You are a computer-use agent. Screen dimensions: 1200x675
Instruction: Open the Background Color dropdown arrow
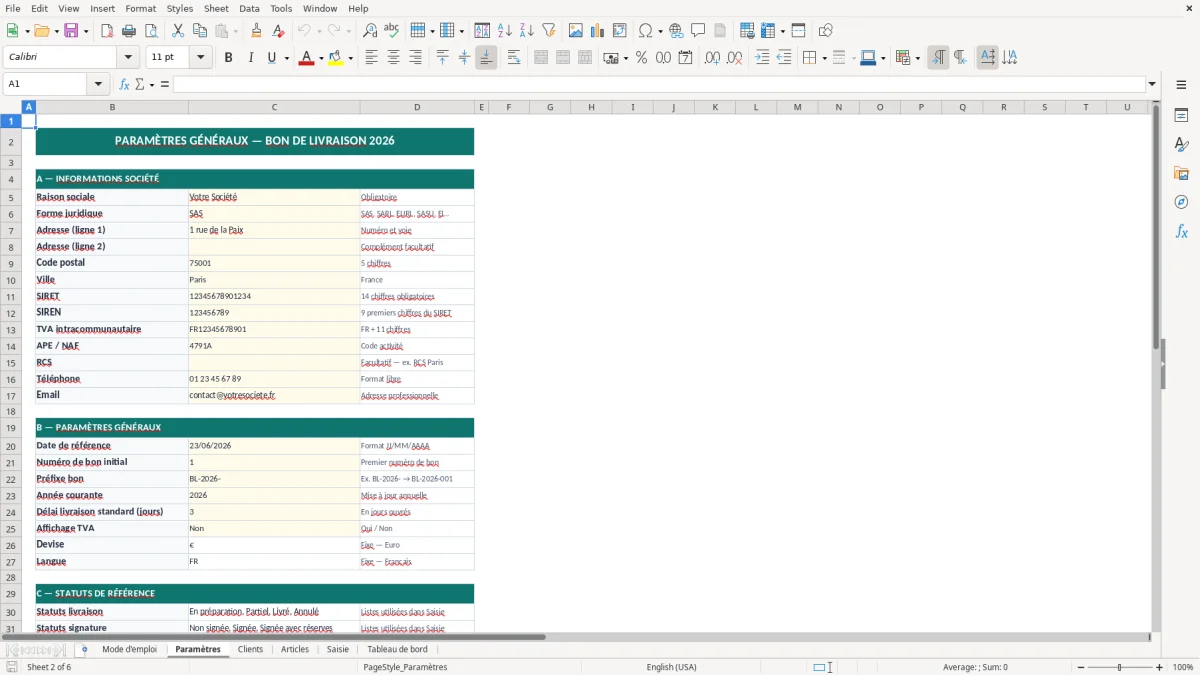pos(350,58)
